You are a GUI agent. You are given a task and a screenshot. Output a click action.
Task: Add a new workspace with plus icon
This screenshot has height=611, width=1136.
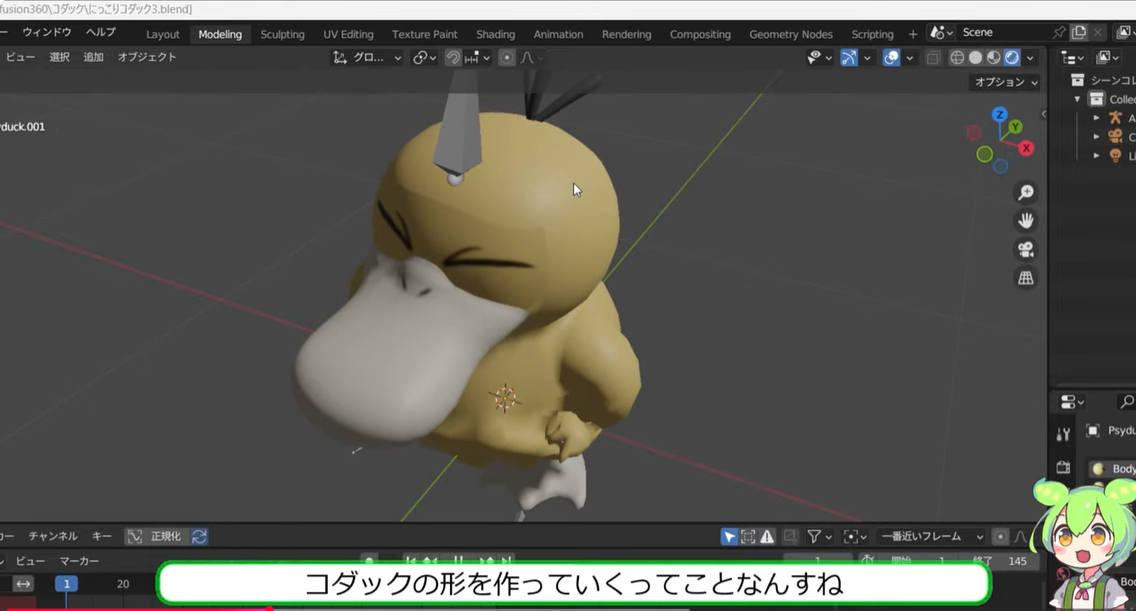913,34
